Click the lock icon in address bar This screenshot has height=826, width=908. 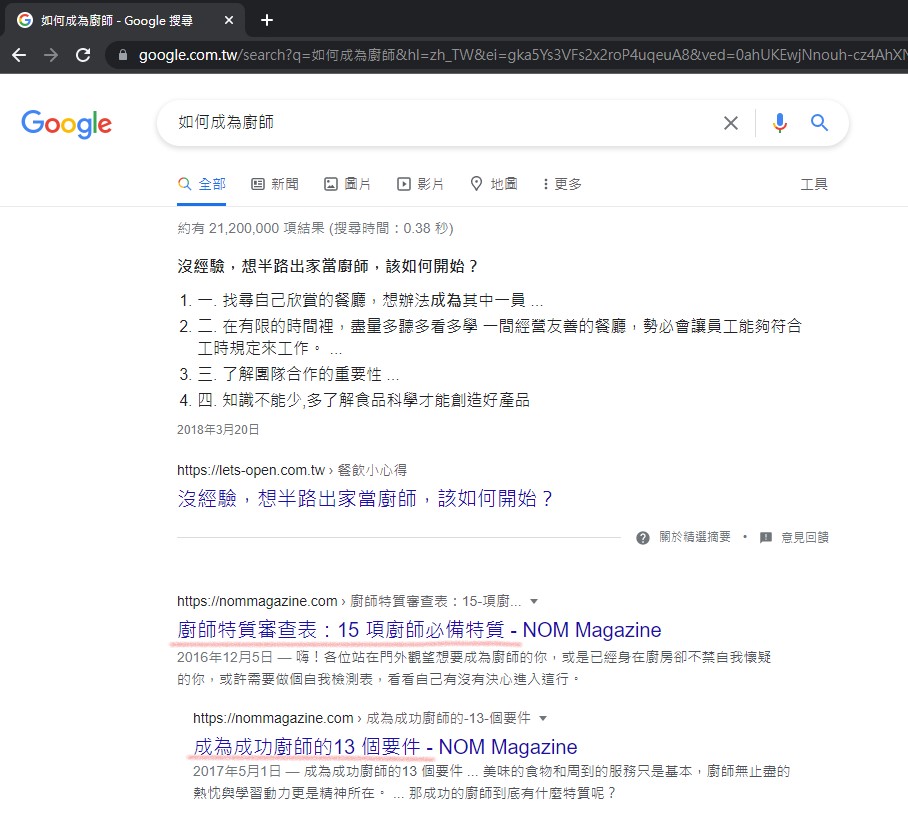click(x=122, y=55)
